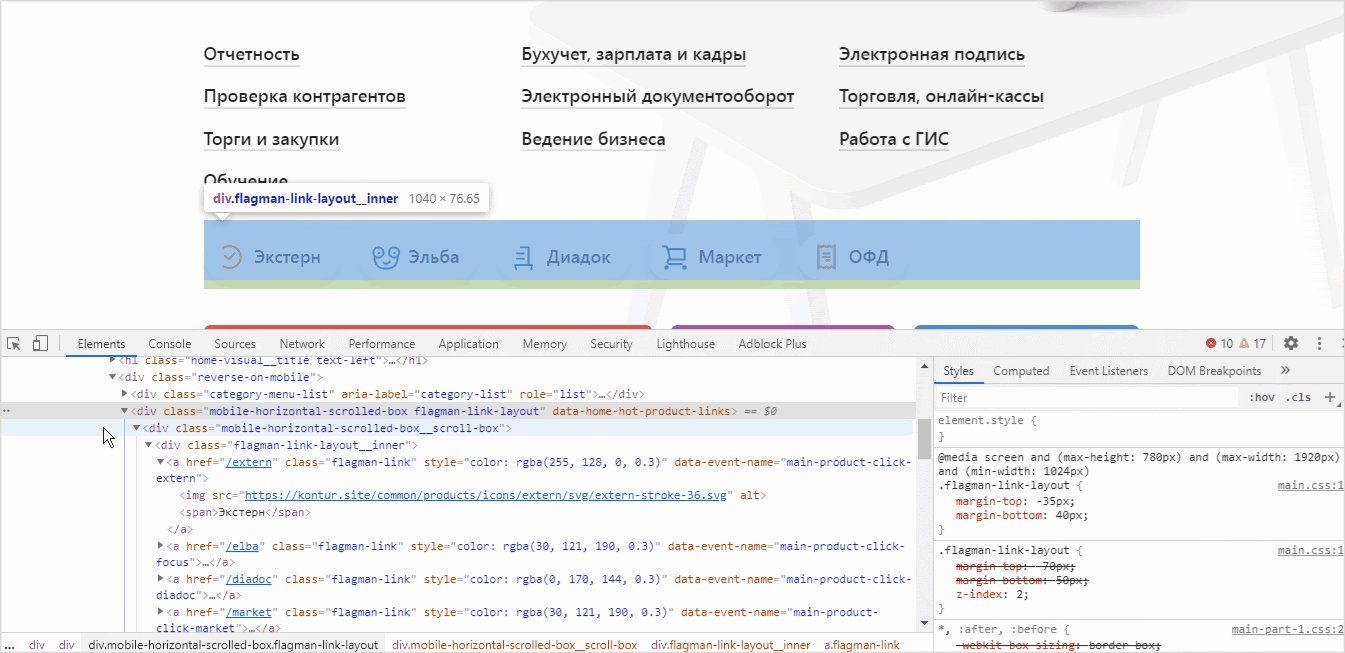The image size is (1345, 653).
Task: Open the DOM Breakpoints tab
Action: coord(1214,370)
